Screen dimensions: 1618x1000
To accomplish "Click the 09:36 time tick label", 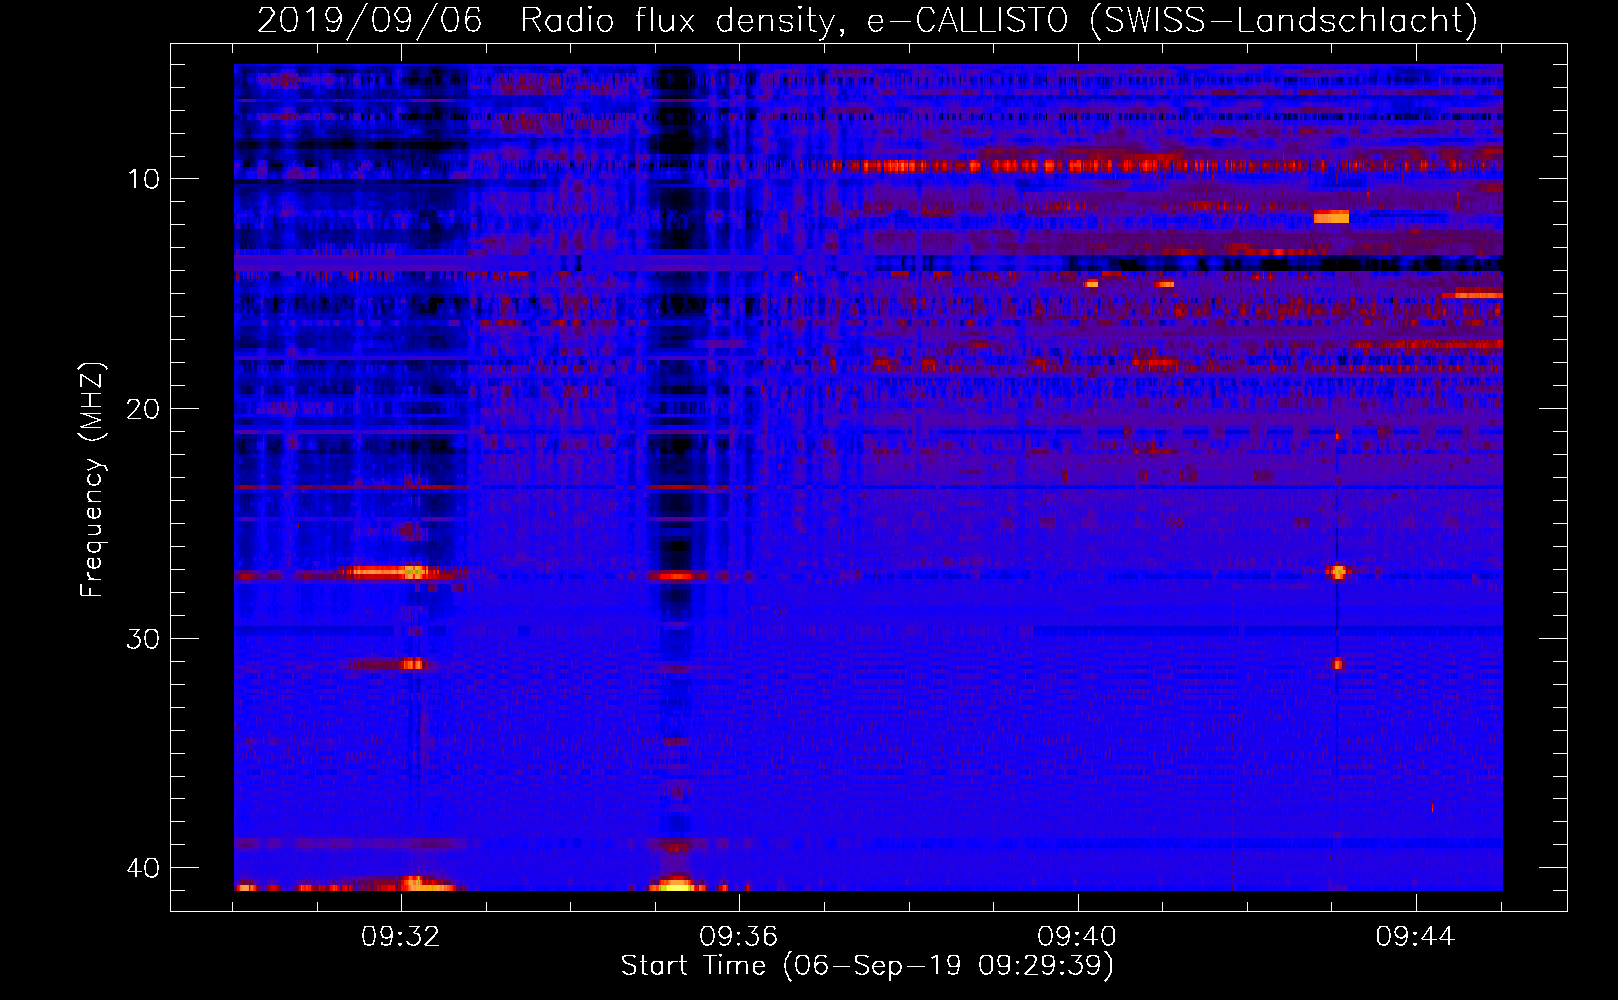I will click(739, 937).
